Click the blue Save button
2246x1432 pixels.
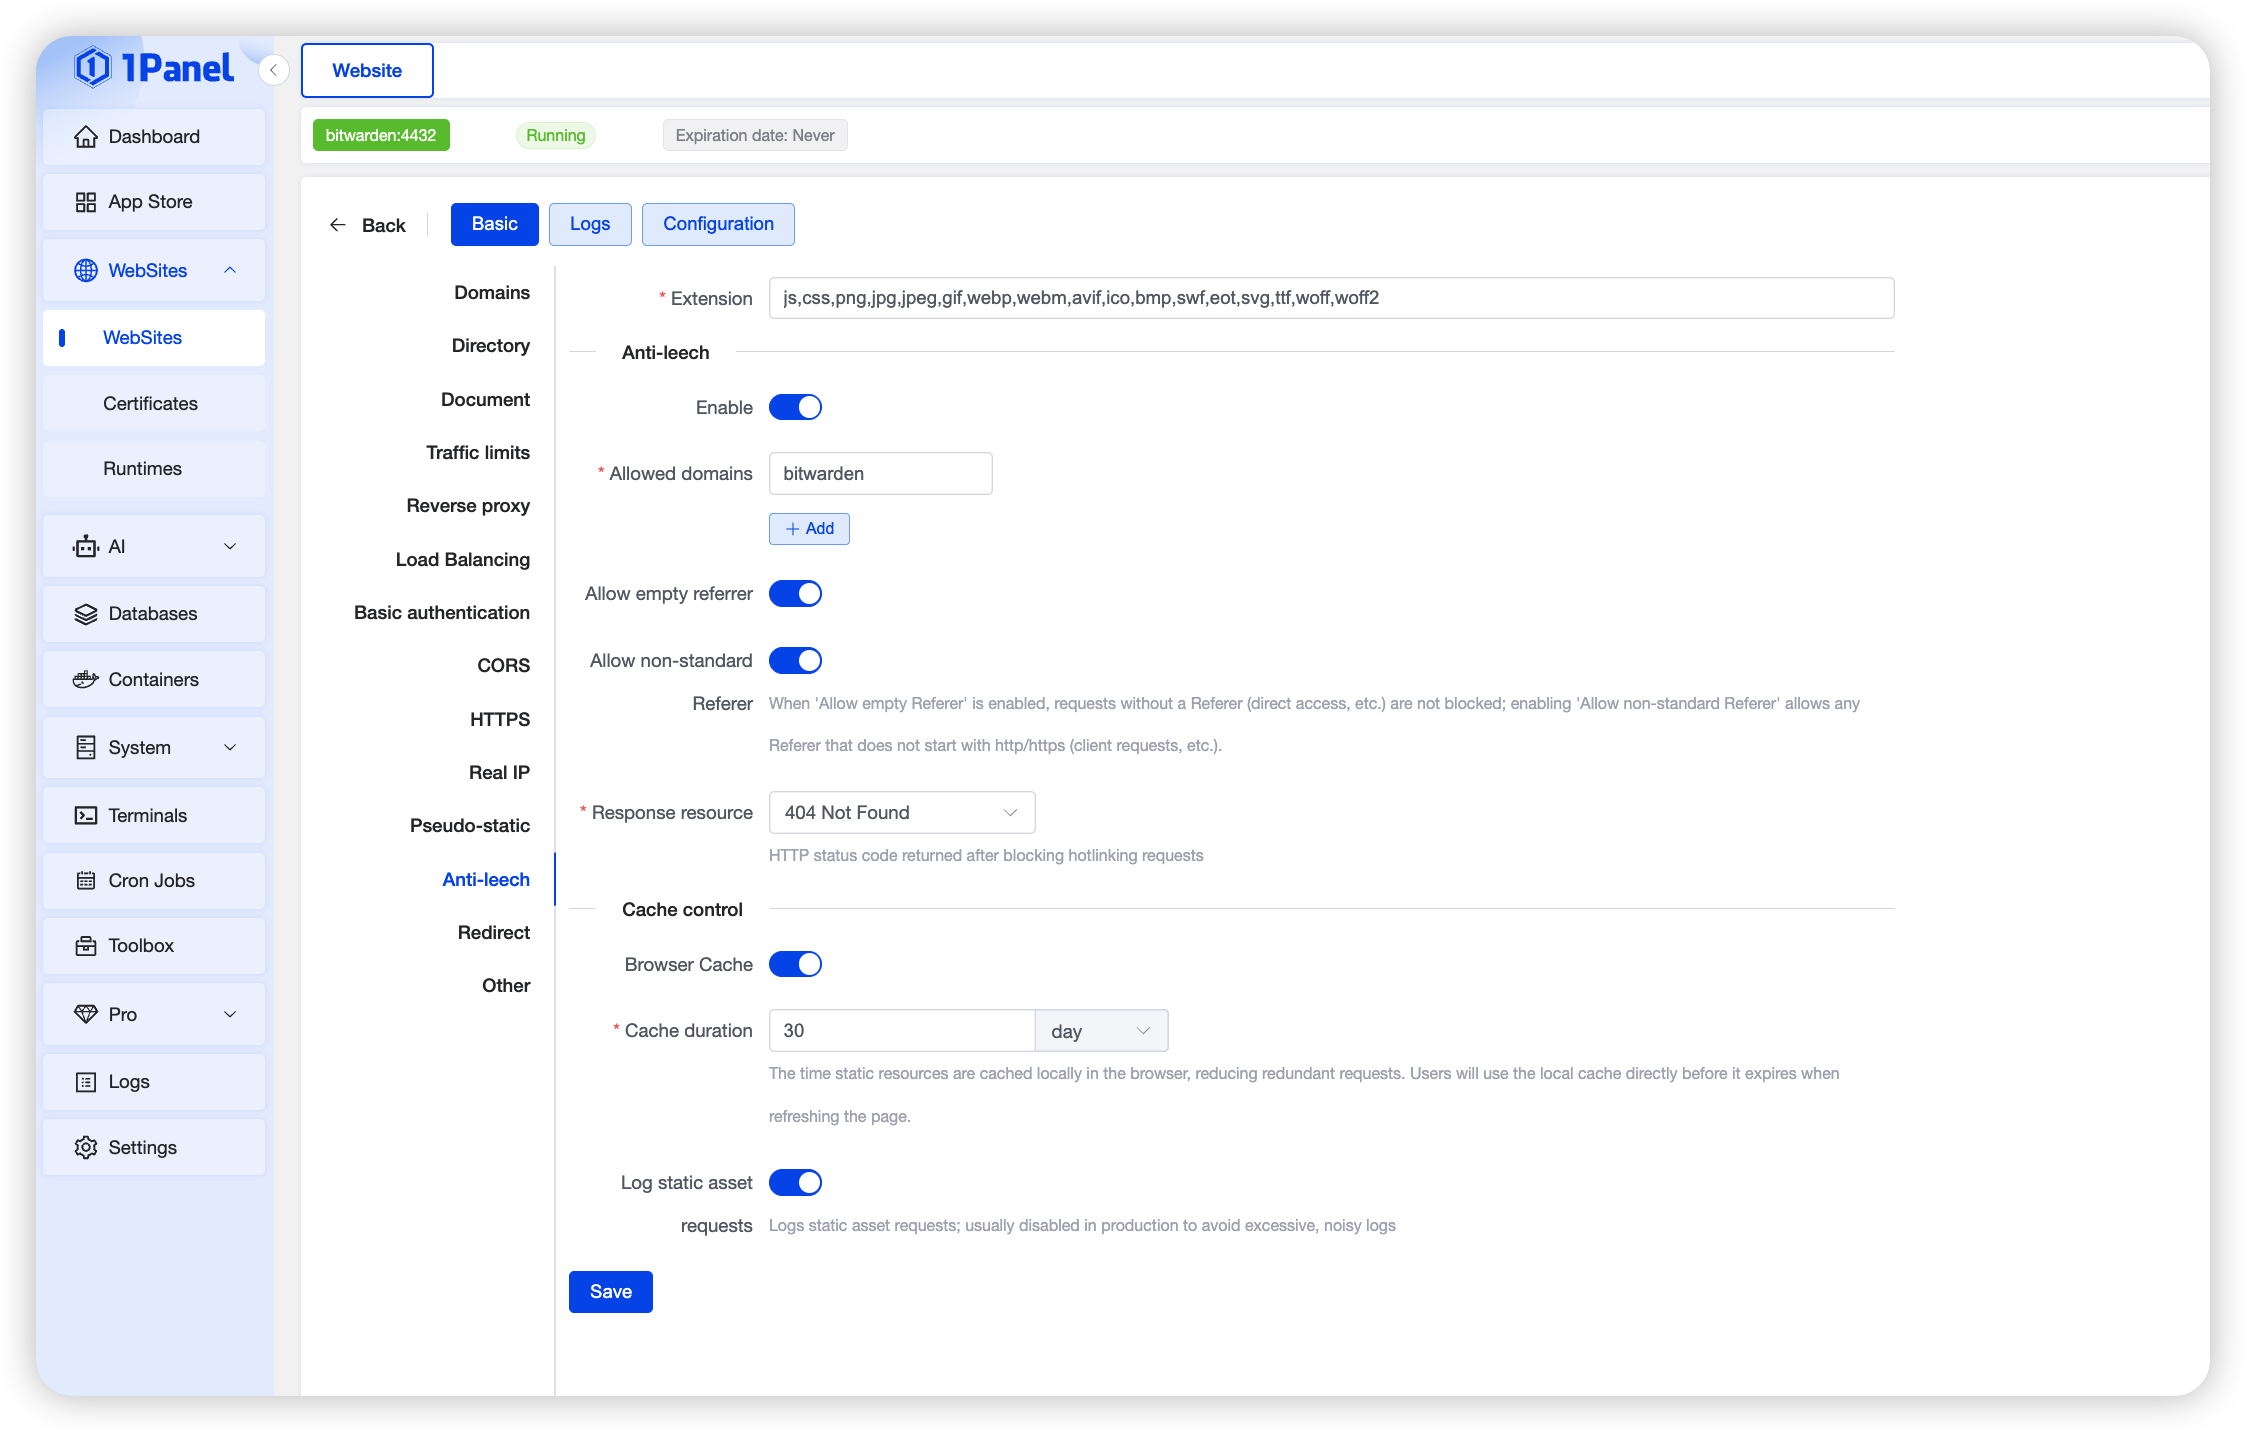point(610,1292)
